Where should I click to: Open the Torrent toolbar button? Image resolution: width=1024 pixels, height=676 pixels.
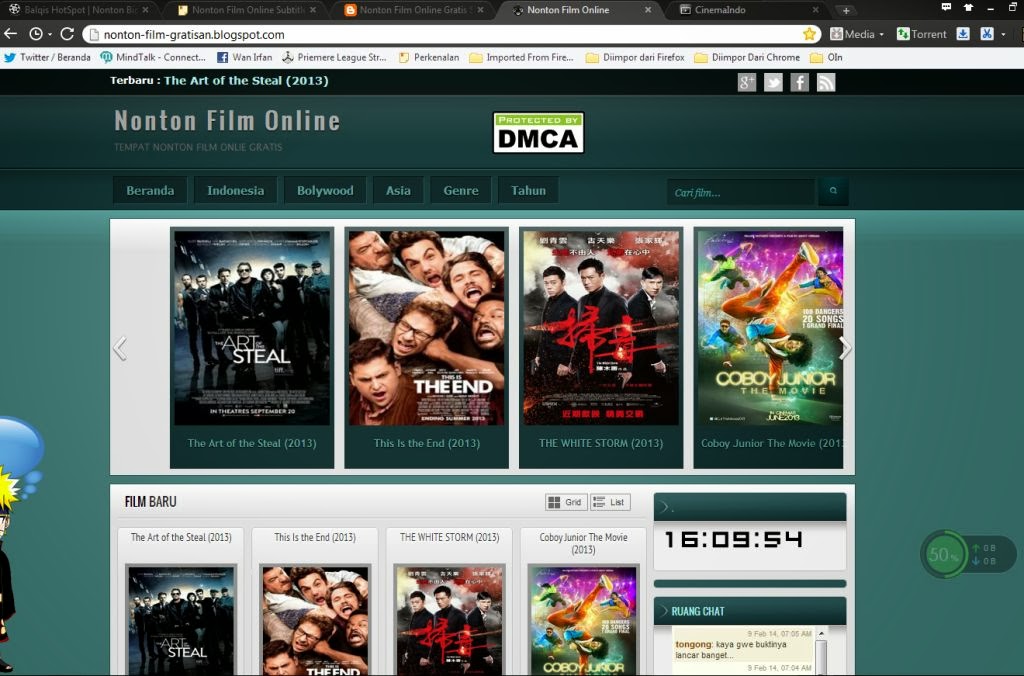click(921, 34)
